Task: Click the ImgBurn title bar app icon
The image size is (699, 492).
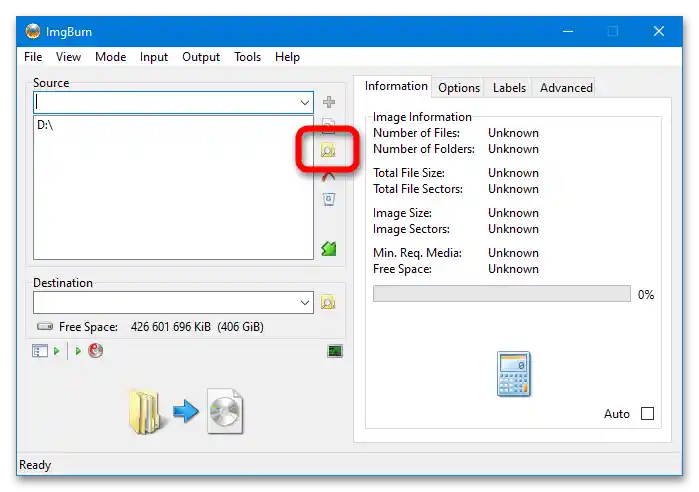Action: coord(33,31)
